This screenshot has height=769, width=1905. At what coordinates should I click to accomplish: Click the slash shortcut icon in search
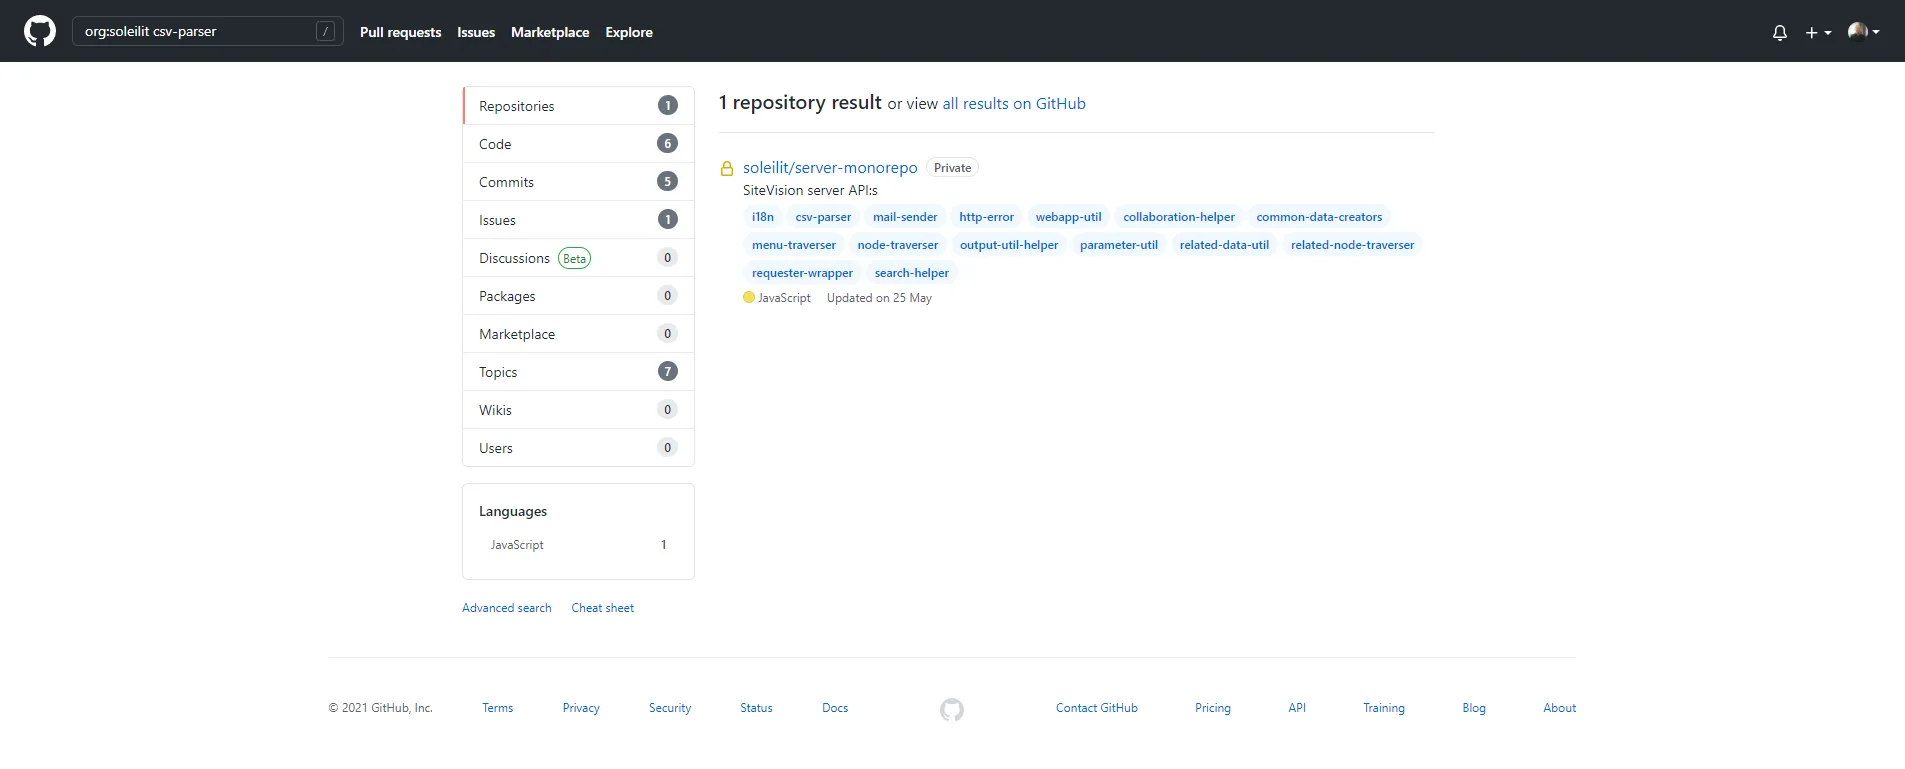tap(325, 31)
